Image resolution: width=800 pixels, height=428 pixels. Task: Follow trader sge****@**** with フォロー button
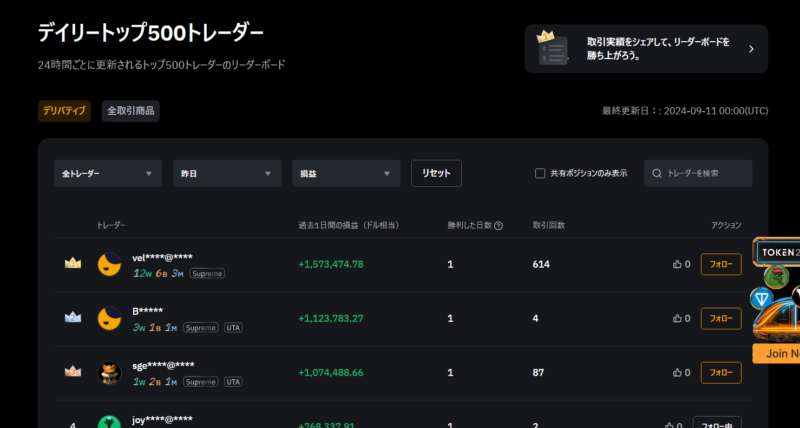[721, 372]
